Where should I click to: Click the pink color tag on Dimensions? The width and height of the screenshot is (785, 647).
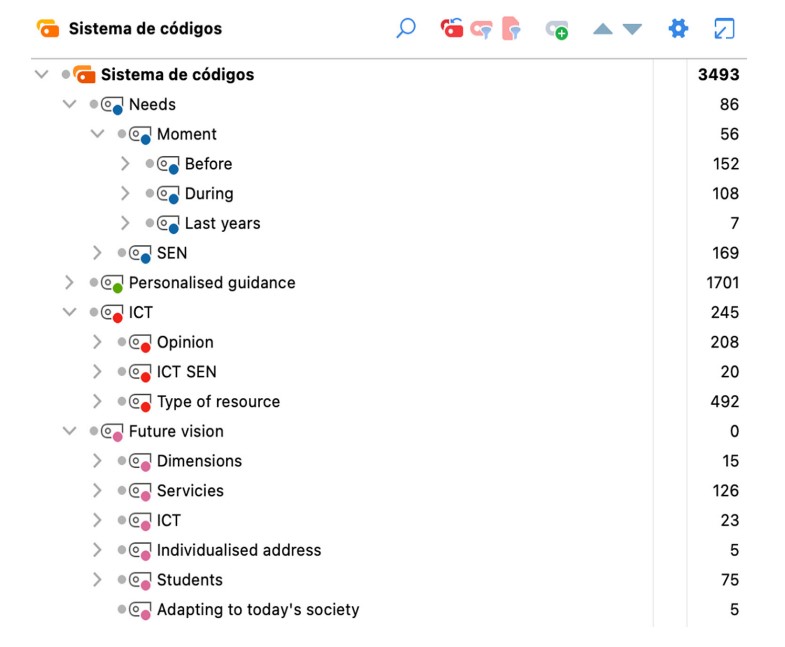click(x=146, y=467)
